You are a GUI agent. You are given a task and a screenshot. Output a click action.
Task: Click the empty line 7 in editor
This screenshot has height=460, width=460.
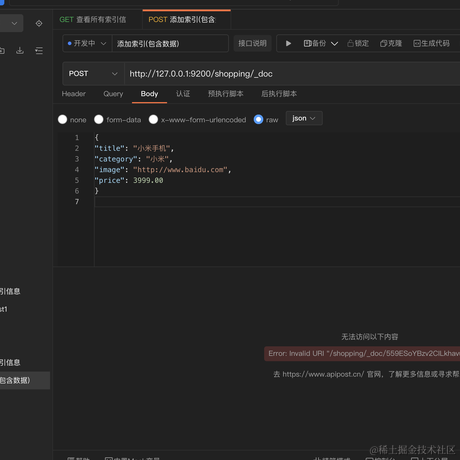277,202
